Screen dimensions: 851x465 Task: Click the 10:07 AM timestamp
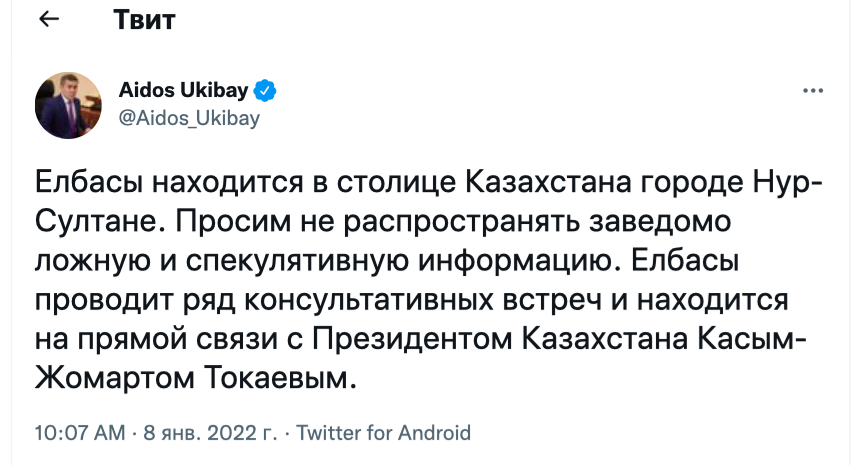coord(80,433)
